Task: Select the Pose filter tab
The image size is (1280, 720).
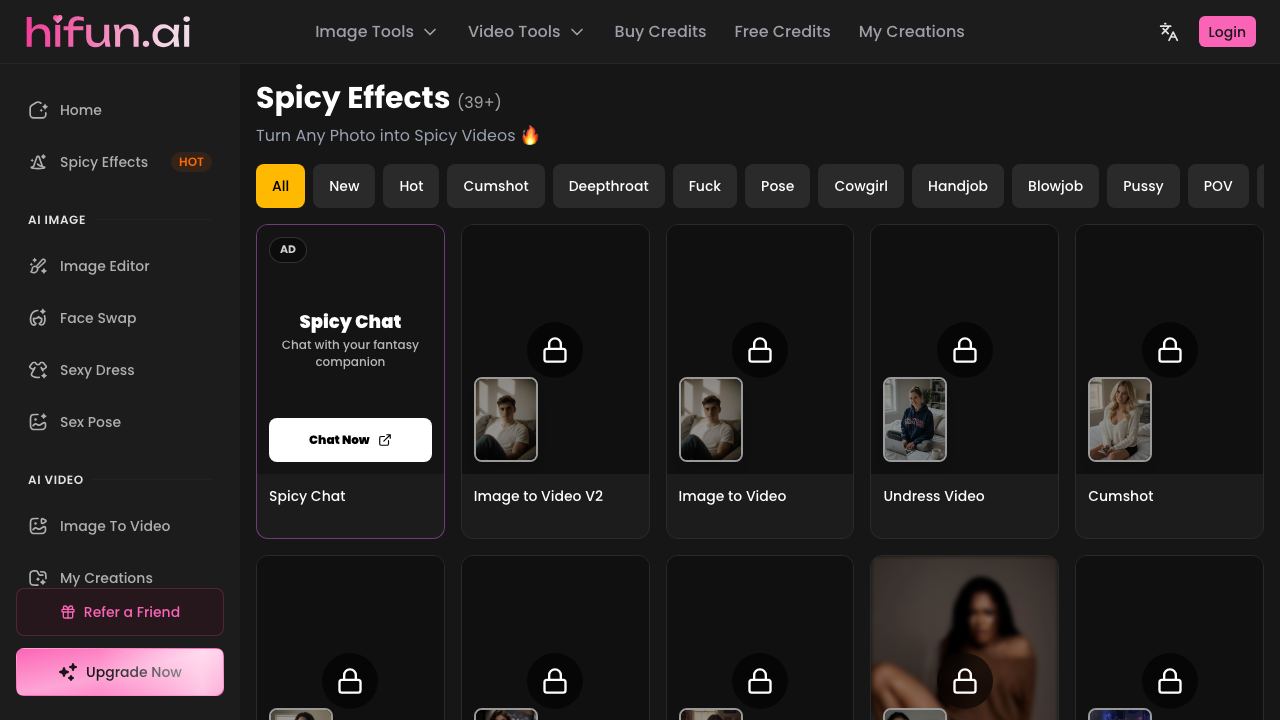Action: point(777,186)
